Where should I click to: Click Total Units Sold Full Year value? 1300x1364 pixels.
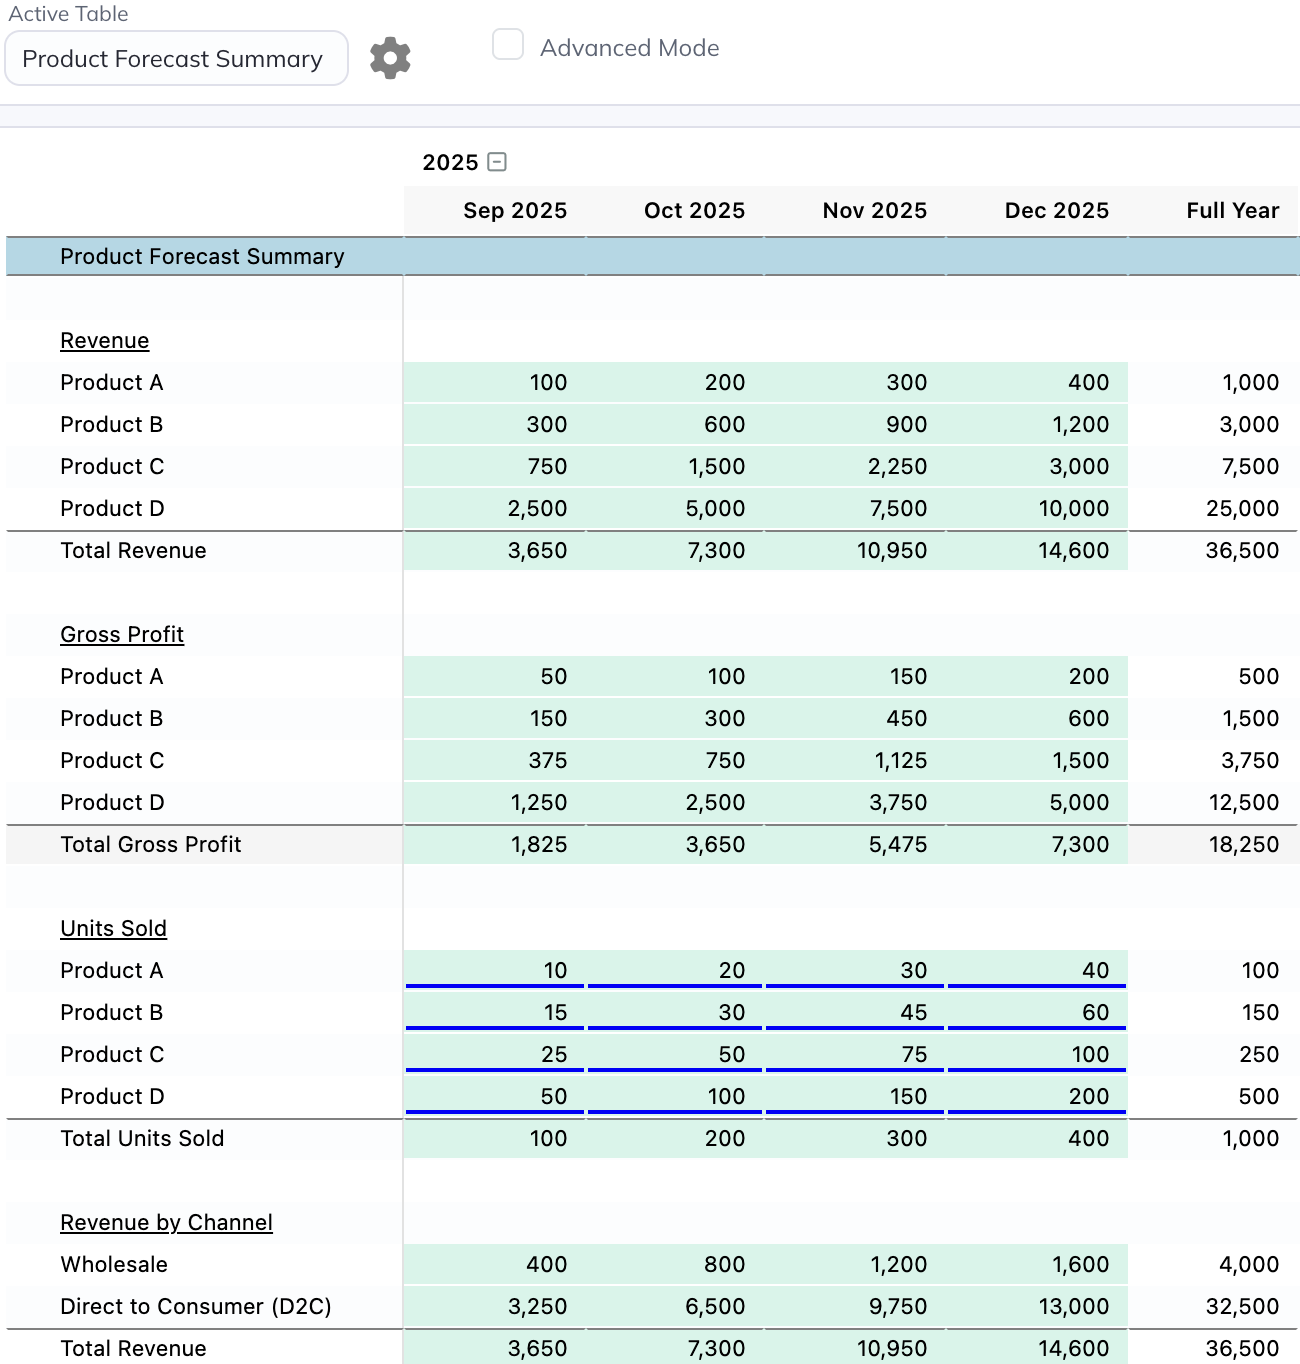click(1250, 1139)
